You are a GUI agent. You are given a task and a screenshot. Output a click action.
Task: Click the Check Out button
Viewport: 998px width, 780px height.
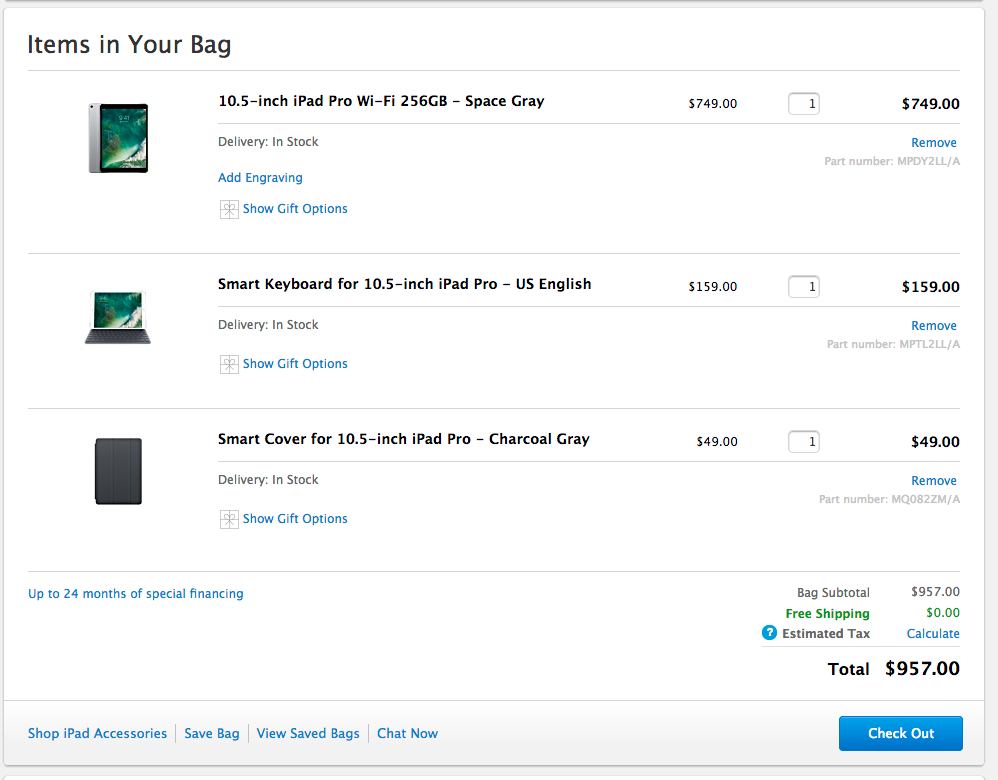click(901, 734)
